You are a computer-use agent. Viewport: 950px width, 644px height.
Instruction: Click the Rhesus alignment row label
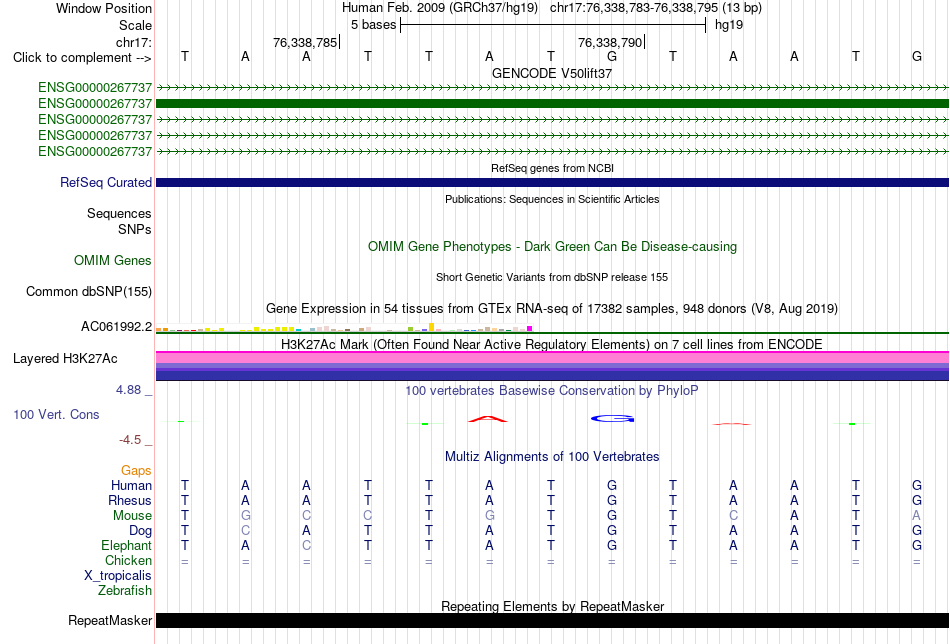(x=130, y=501)
